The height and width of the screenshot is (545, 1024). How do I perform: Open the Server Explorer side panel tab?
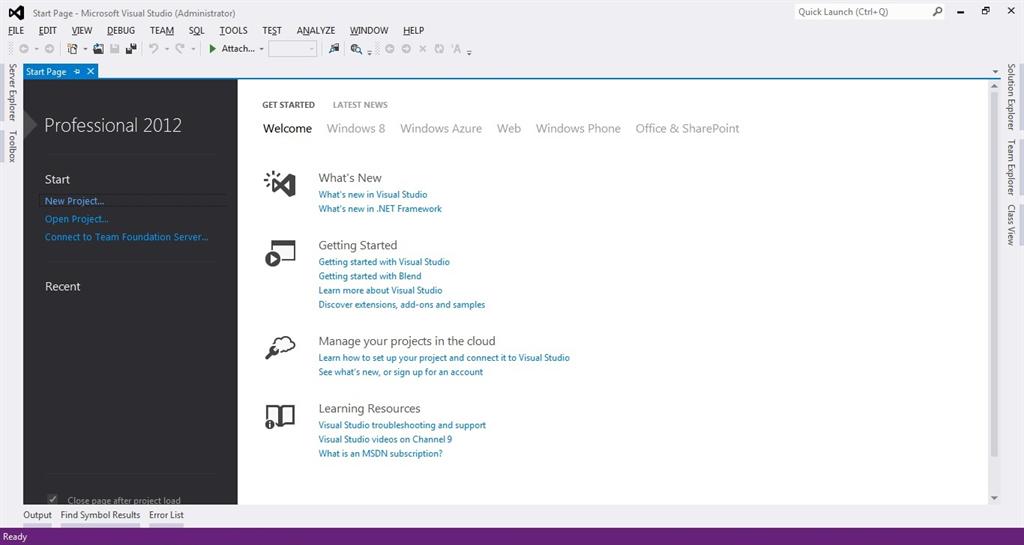[12, 92]
